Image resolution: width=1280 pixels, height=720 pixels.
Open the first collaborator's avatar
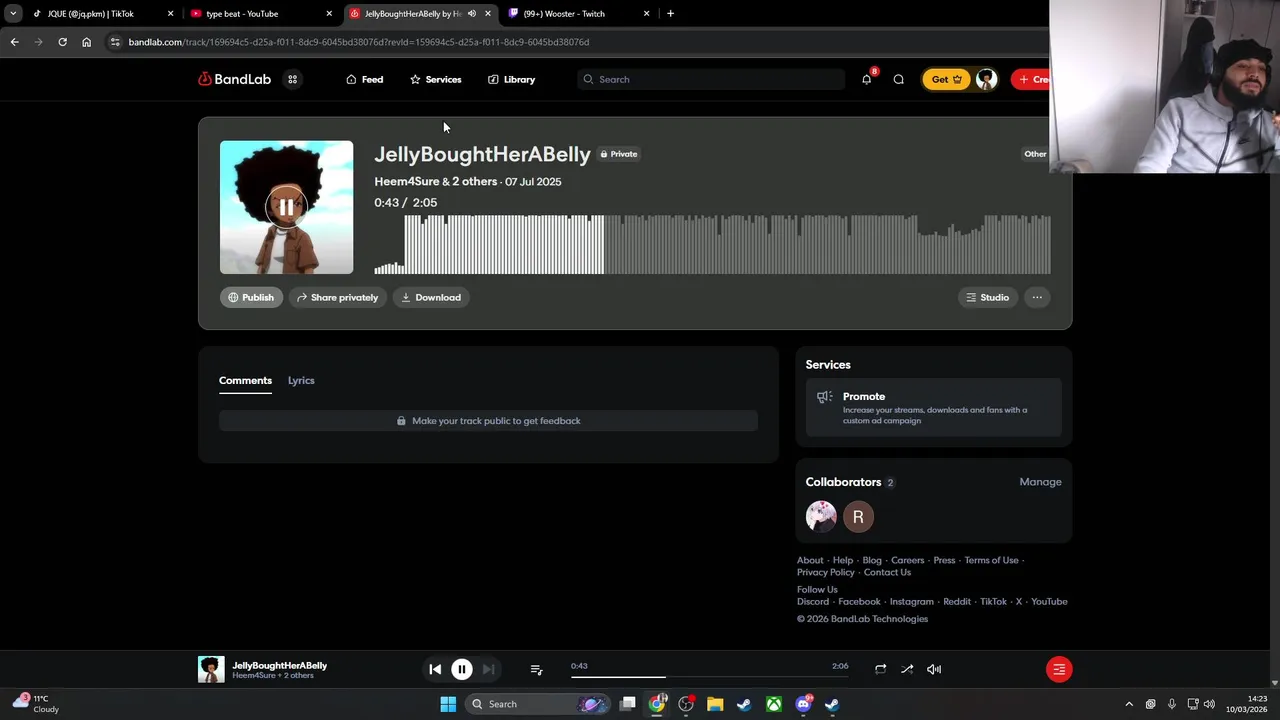[821, 516]
